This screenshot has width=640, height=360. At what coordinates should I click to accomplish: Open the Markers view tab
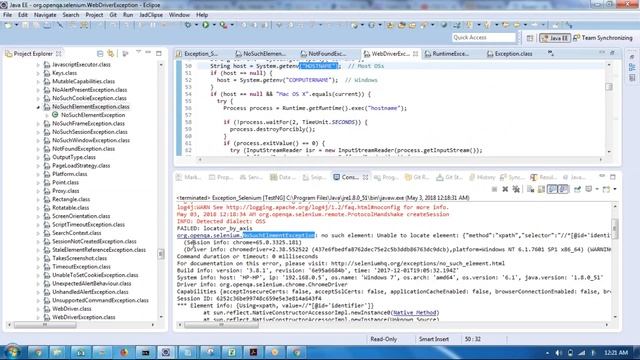[x=189, y=177]
